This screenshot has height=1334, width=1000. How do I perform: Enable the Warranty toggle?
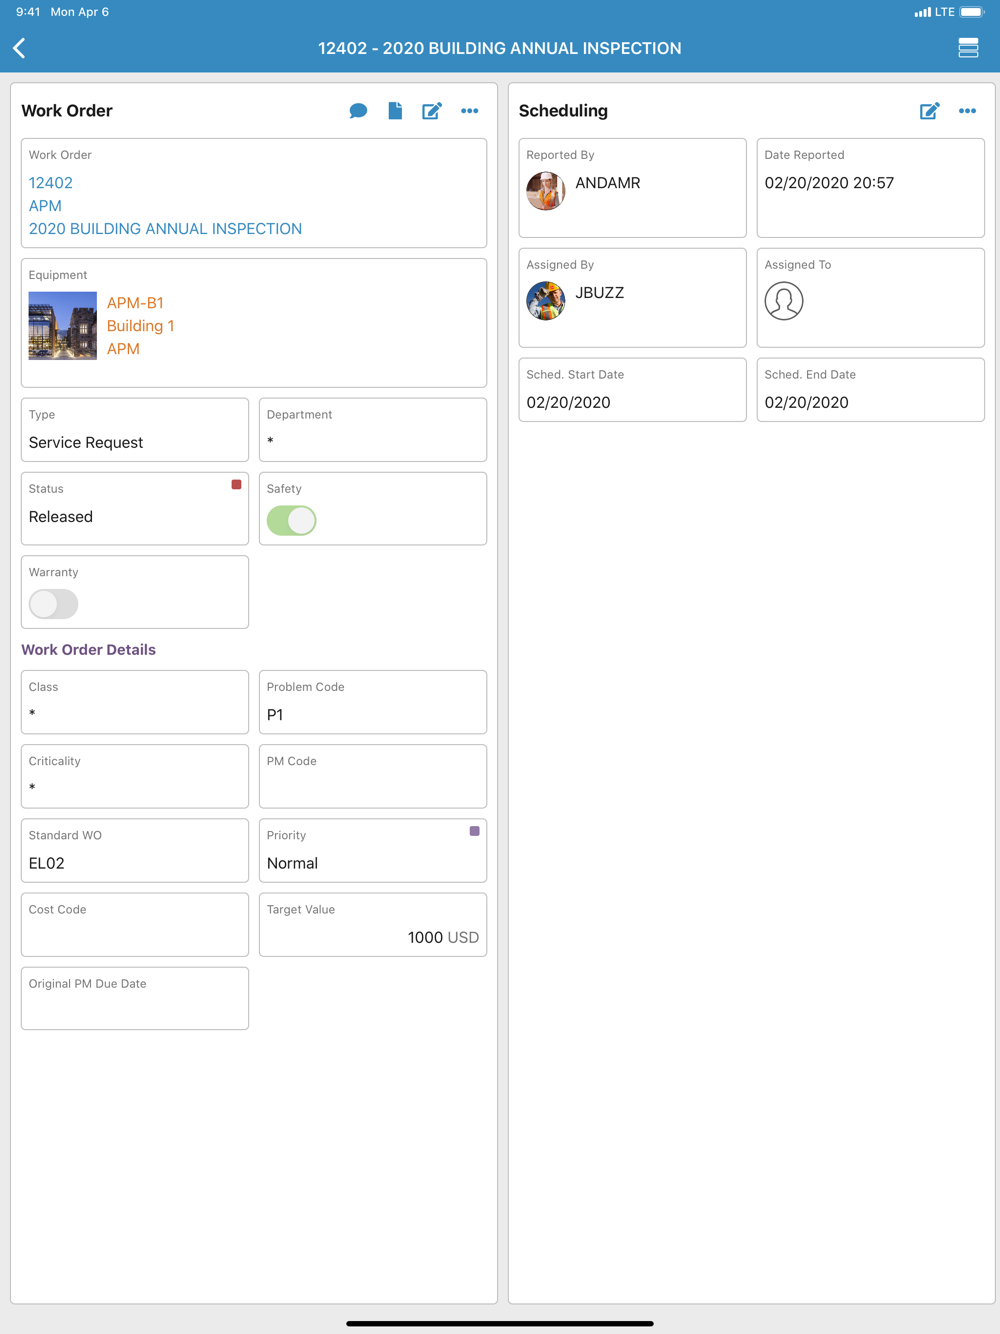click(x=54, y=604)
